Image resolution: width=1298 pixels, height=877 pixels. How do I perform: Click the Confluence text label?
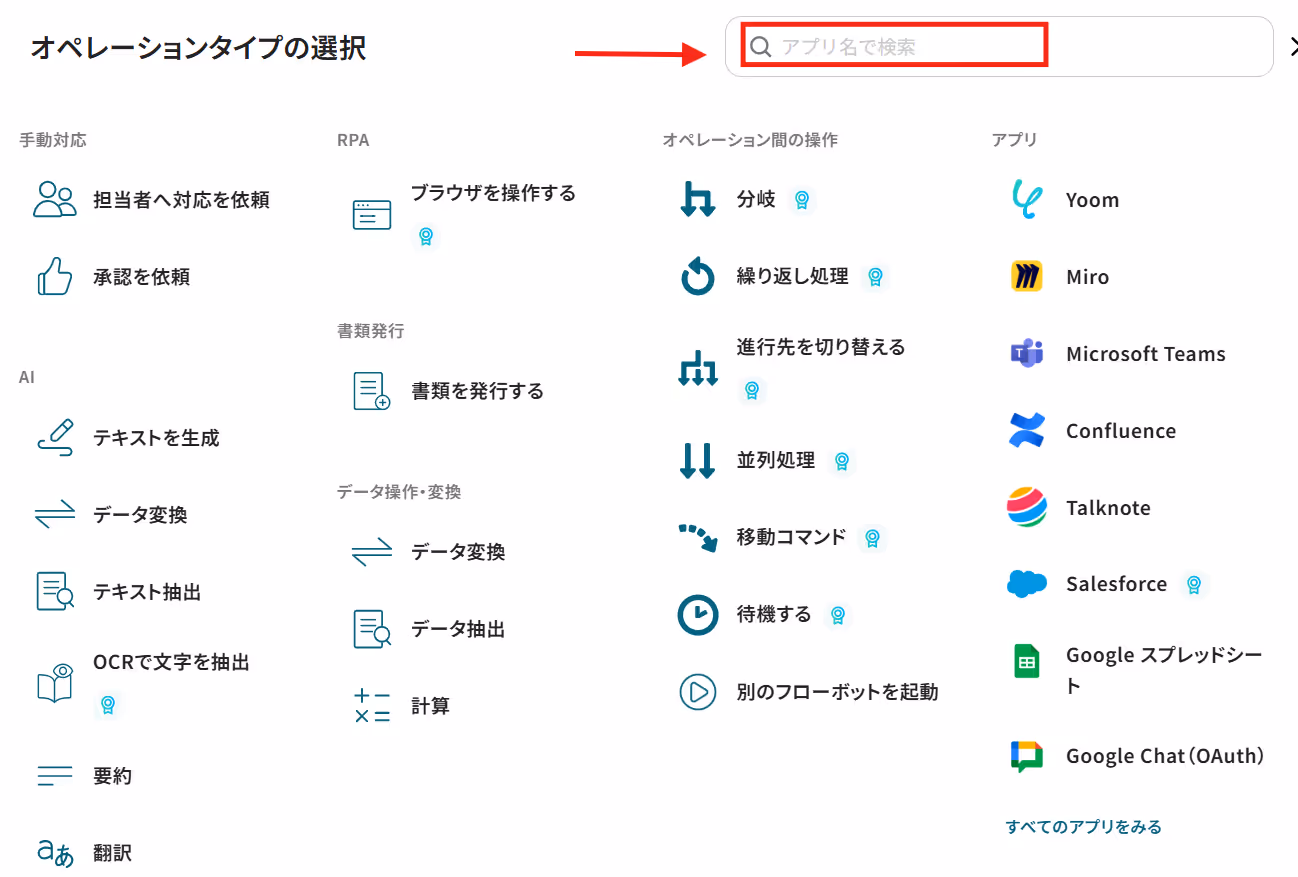(1121, 431)
